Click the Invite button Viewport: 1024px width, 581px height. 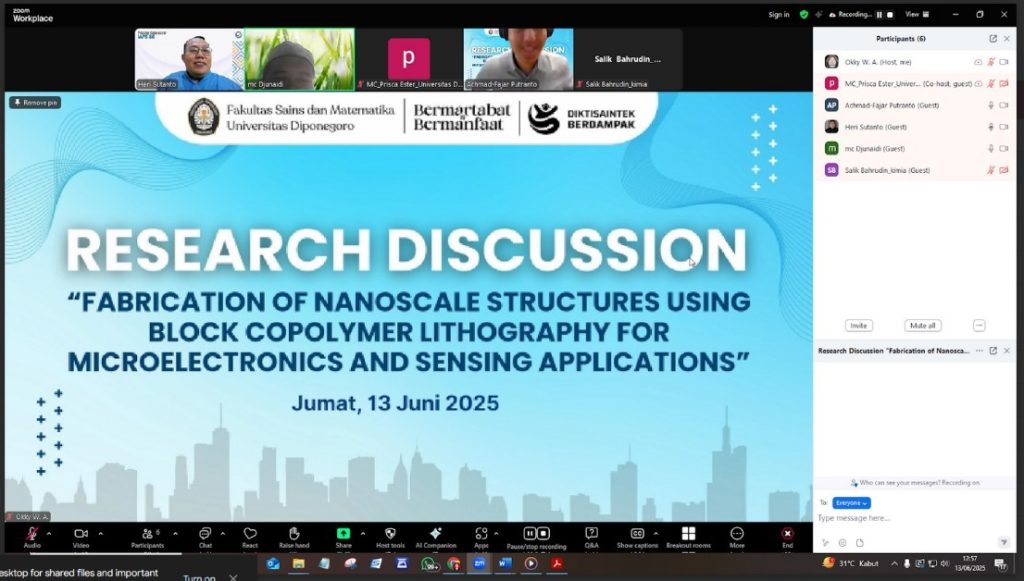point(858,326)
